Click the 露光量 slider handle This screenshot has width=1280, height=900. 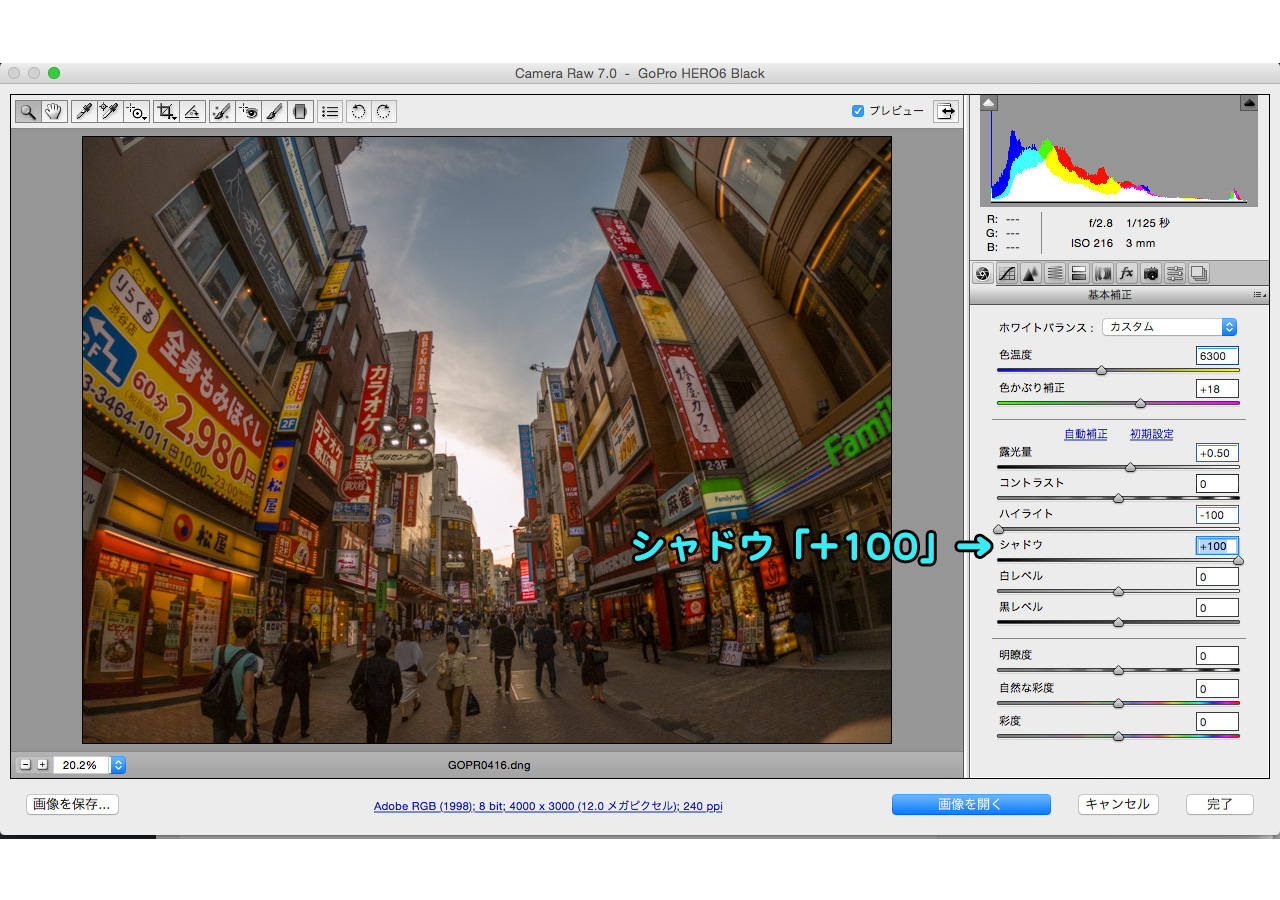(1130, 467)
